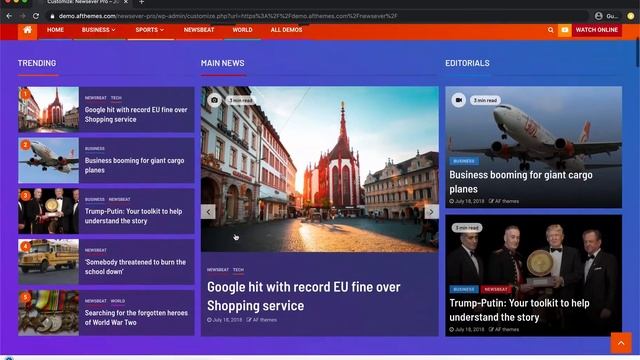Expand the Sports menu dropdown
This screenshot has height=360, width=640.
(x=149, y=30)
